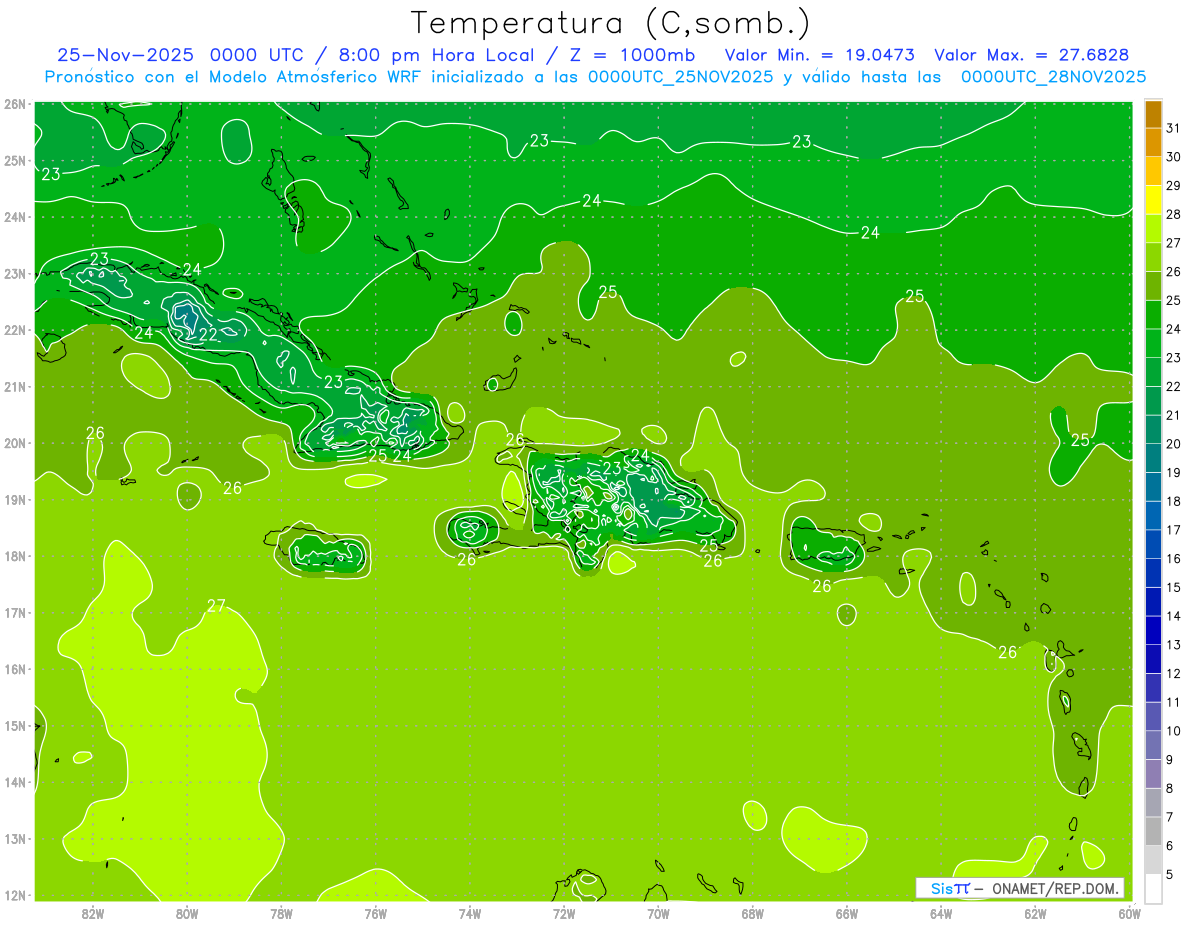Click the "SisTT" logo text
This screenshot has height=927, width=1200.
tap(949, 888)
